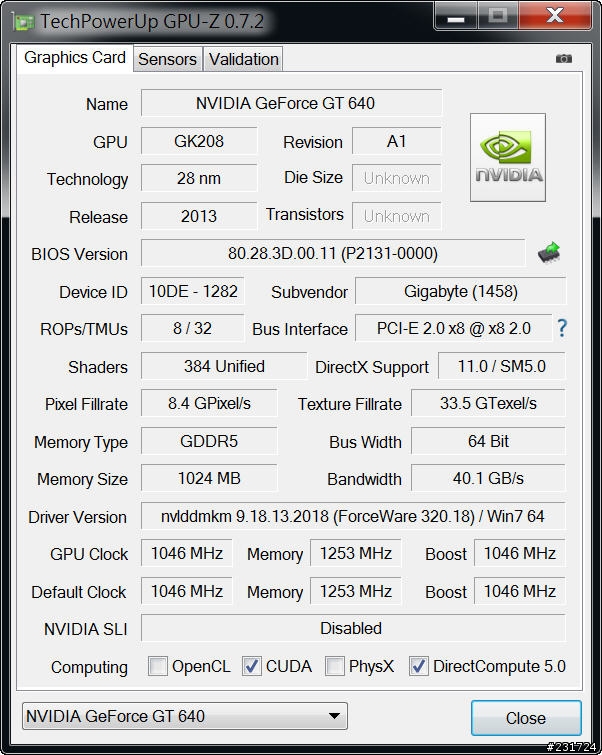Open the NVIDIA GeForce GT 640 dropdown
Image resolution: width=602 pixels, height=755 pixels.
184,716
